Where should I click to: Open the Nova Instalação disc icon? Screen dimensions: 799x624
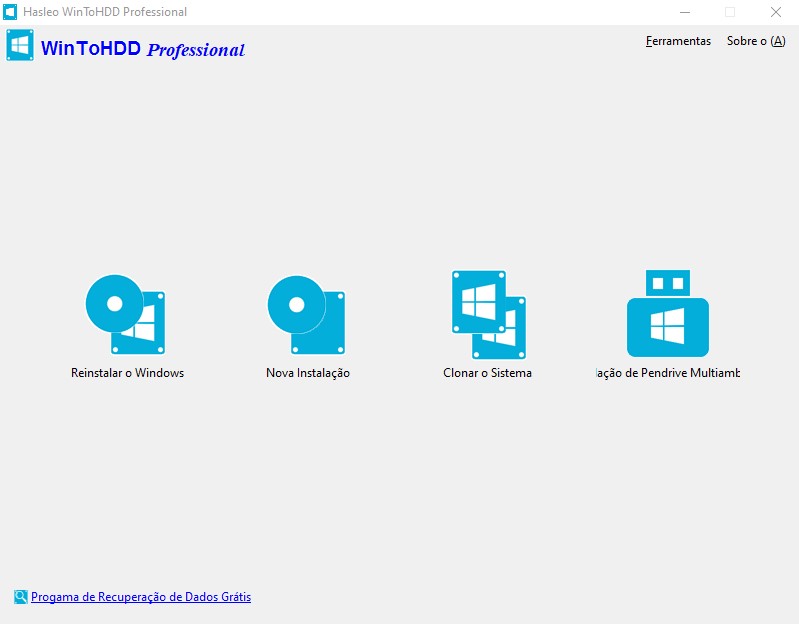pyautogui.click(x=306, y=315)
